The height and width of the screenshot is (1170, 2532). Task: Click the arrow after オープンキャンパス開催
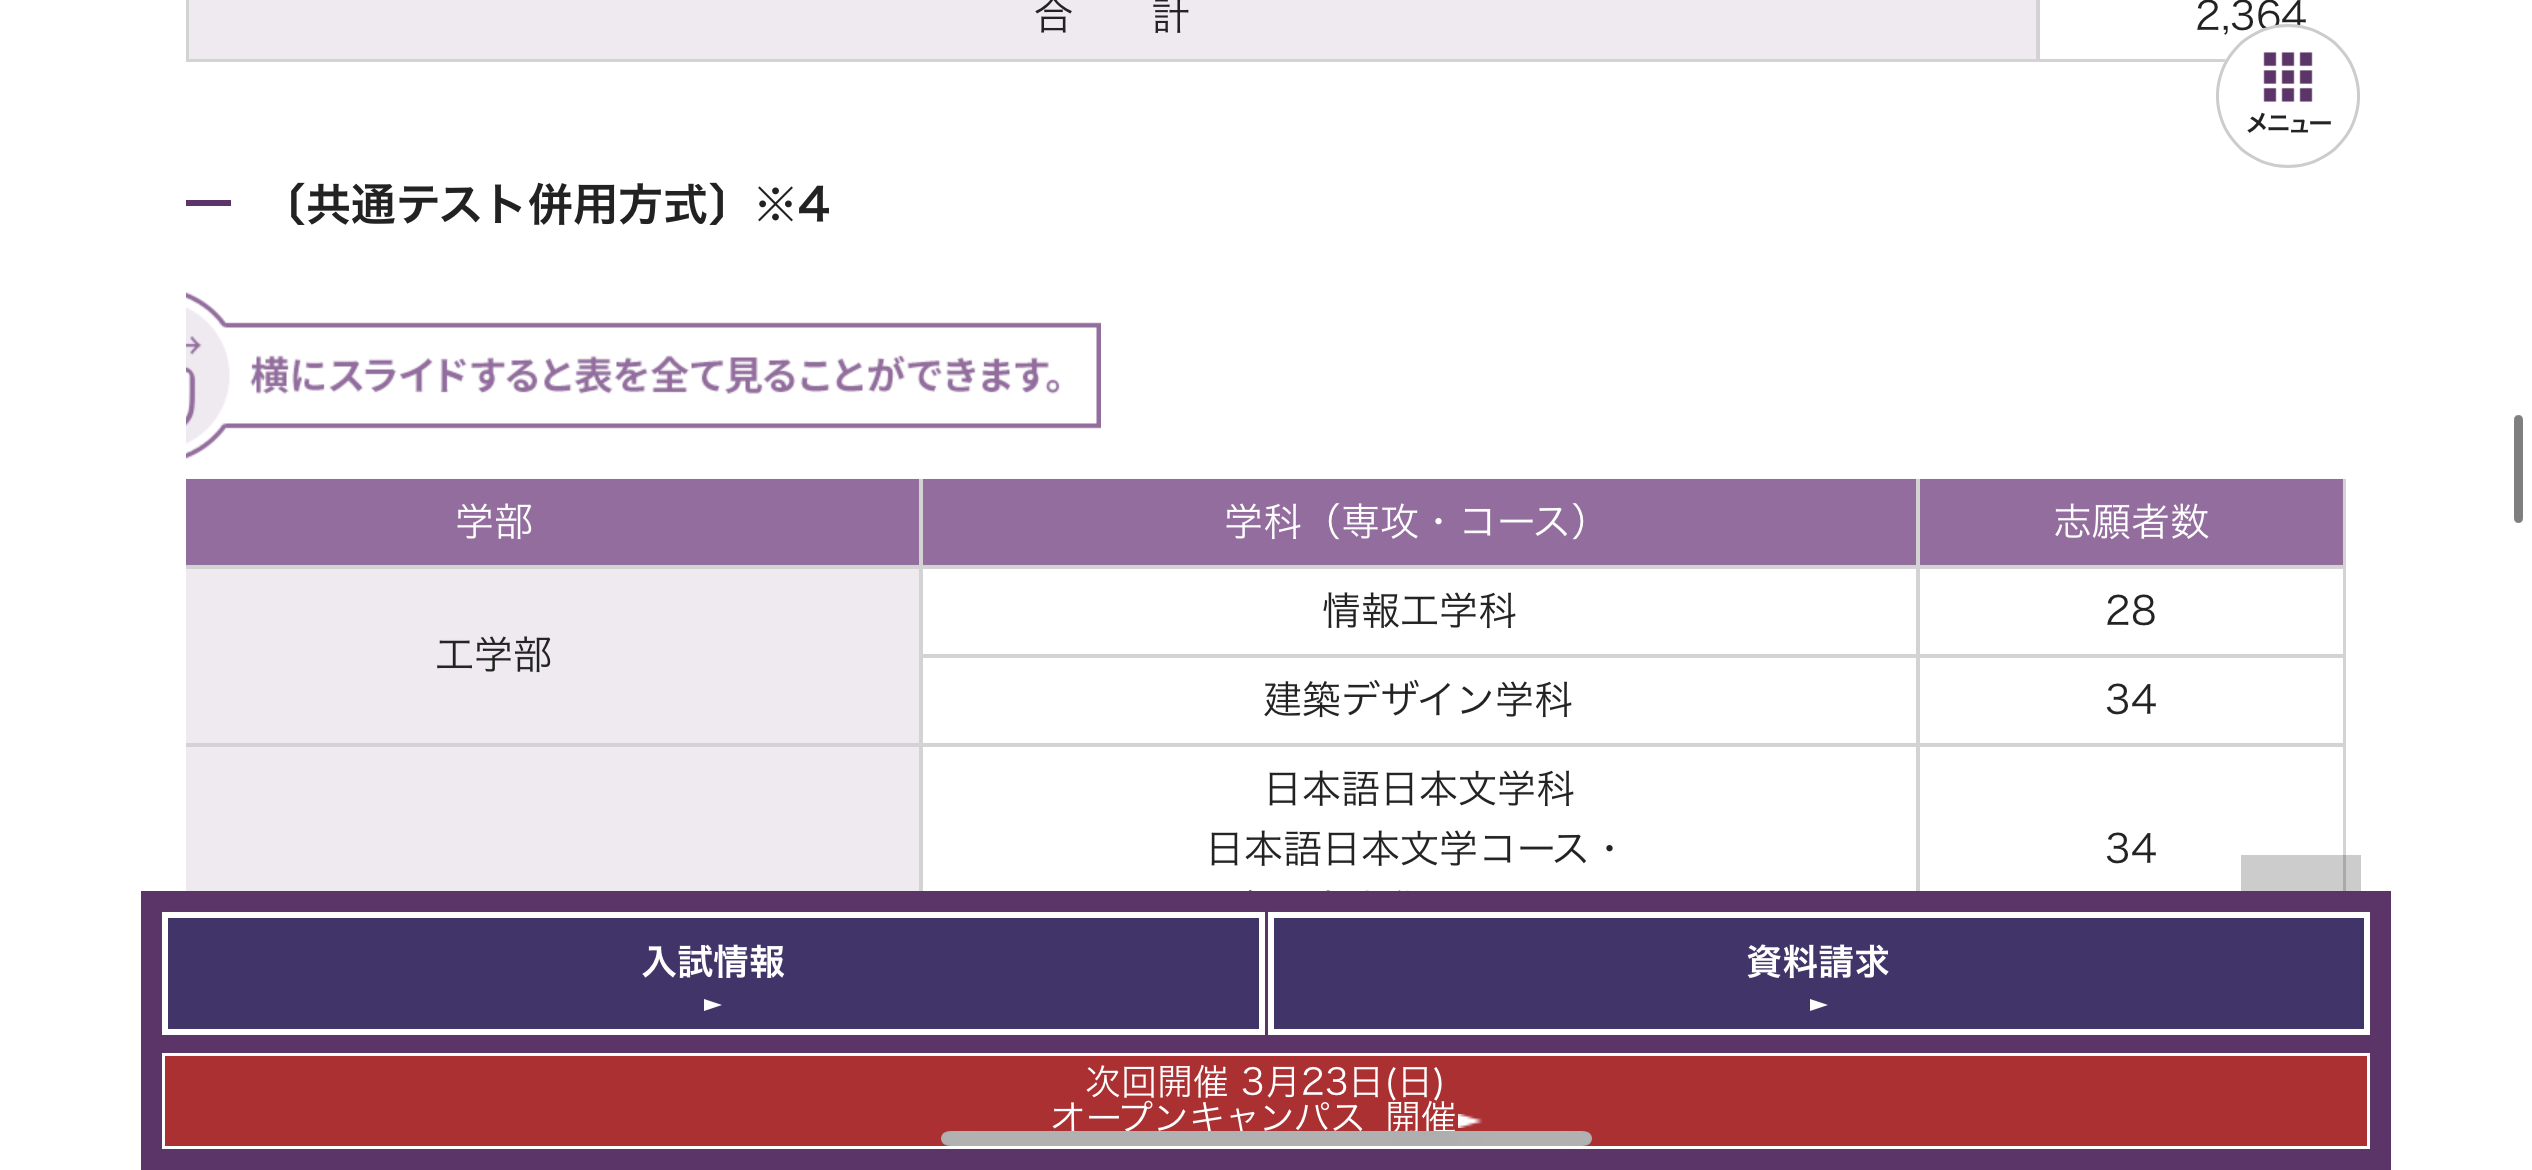pyautogui.click(x=1468, y=1120)
